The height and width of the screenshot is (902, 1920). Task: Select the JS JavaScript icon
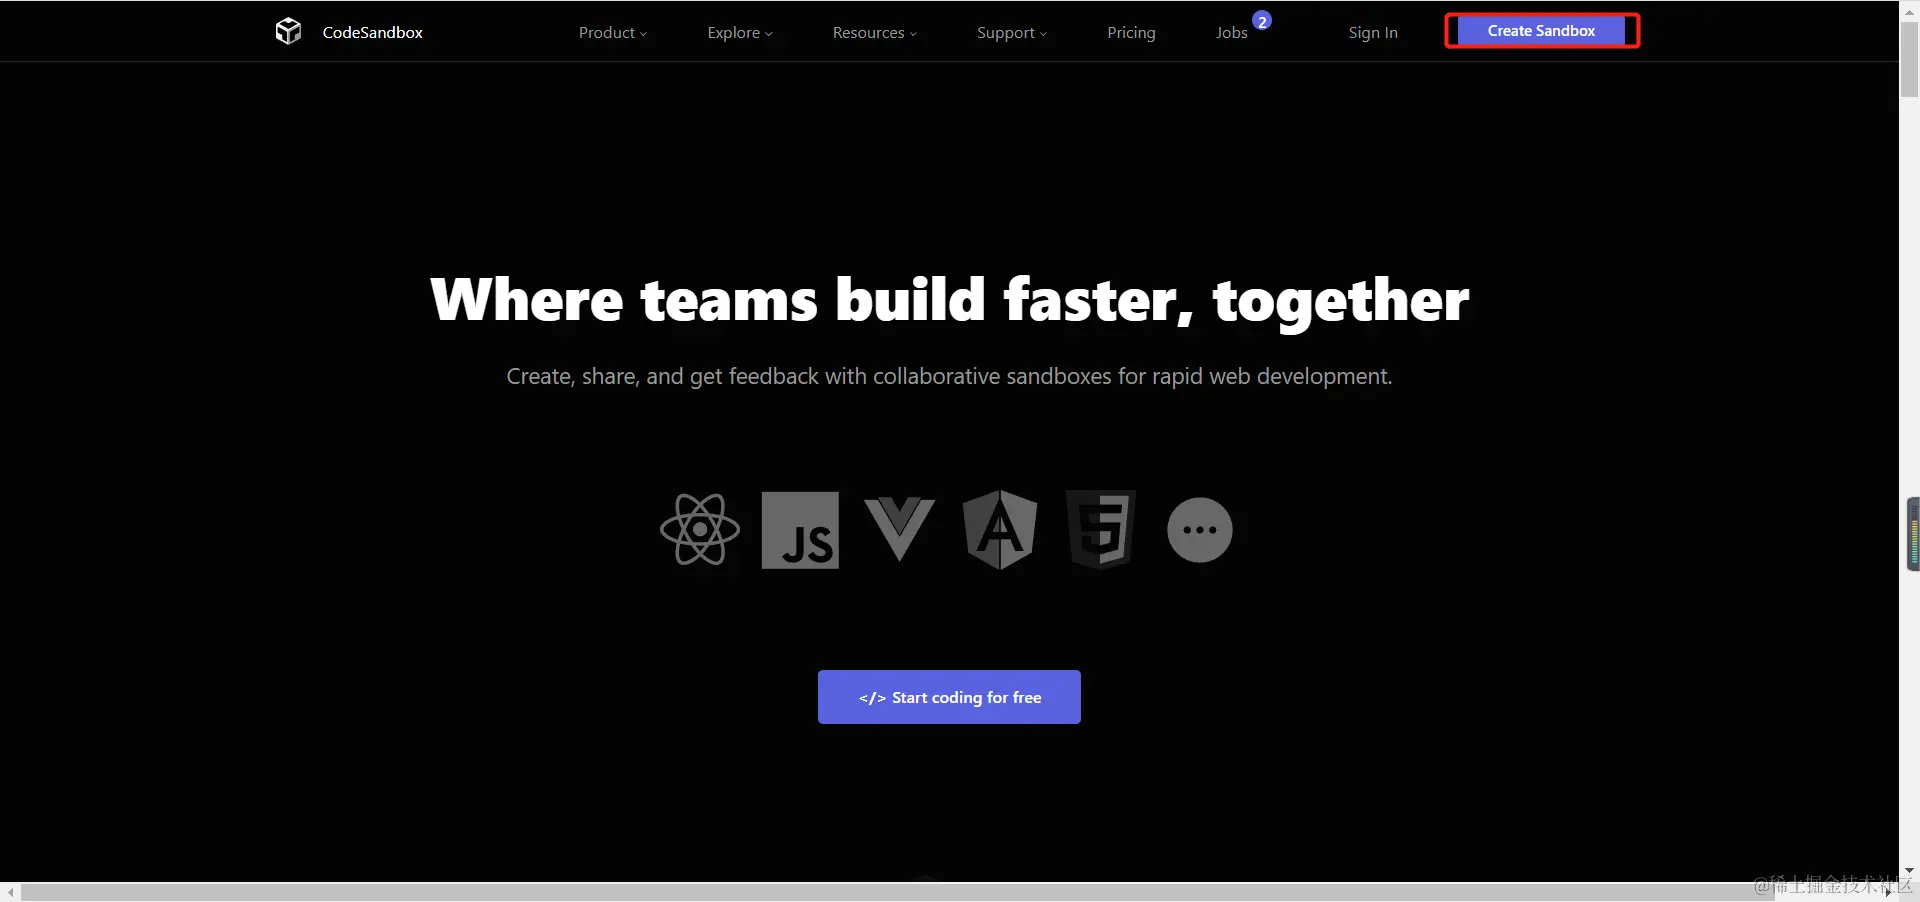[800, 530]
